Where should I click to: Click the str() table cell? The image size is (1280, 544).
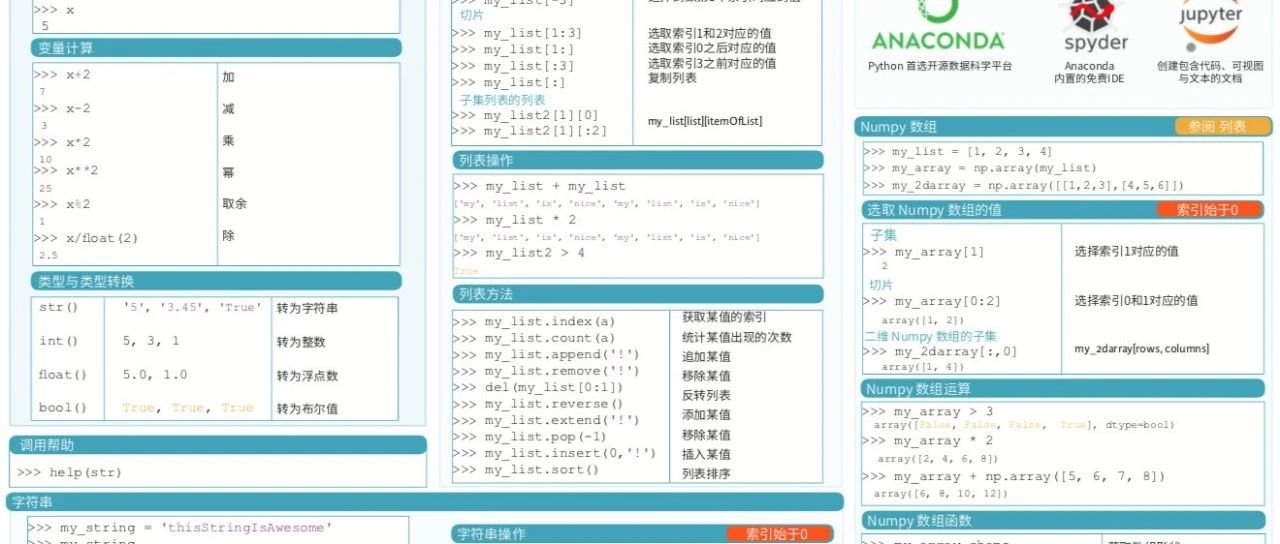tap(58, 308)
